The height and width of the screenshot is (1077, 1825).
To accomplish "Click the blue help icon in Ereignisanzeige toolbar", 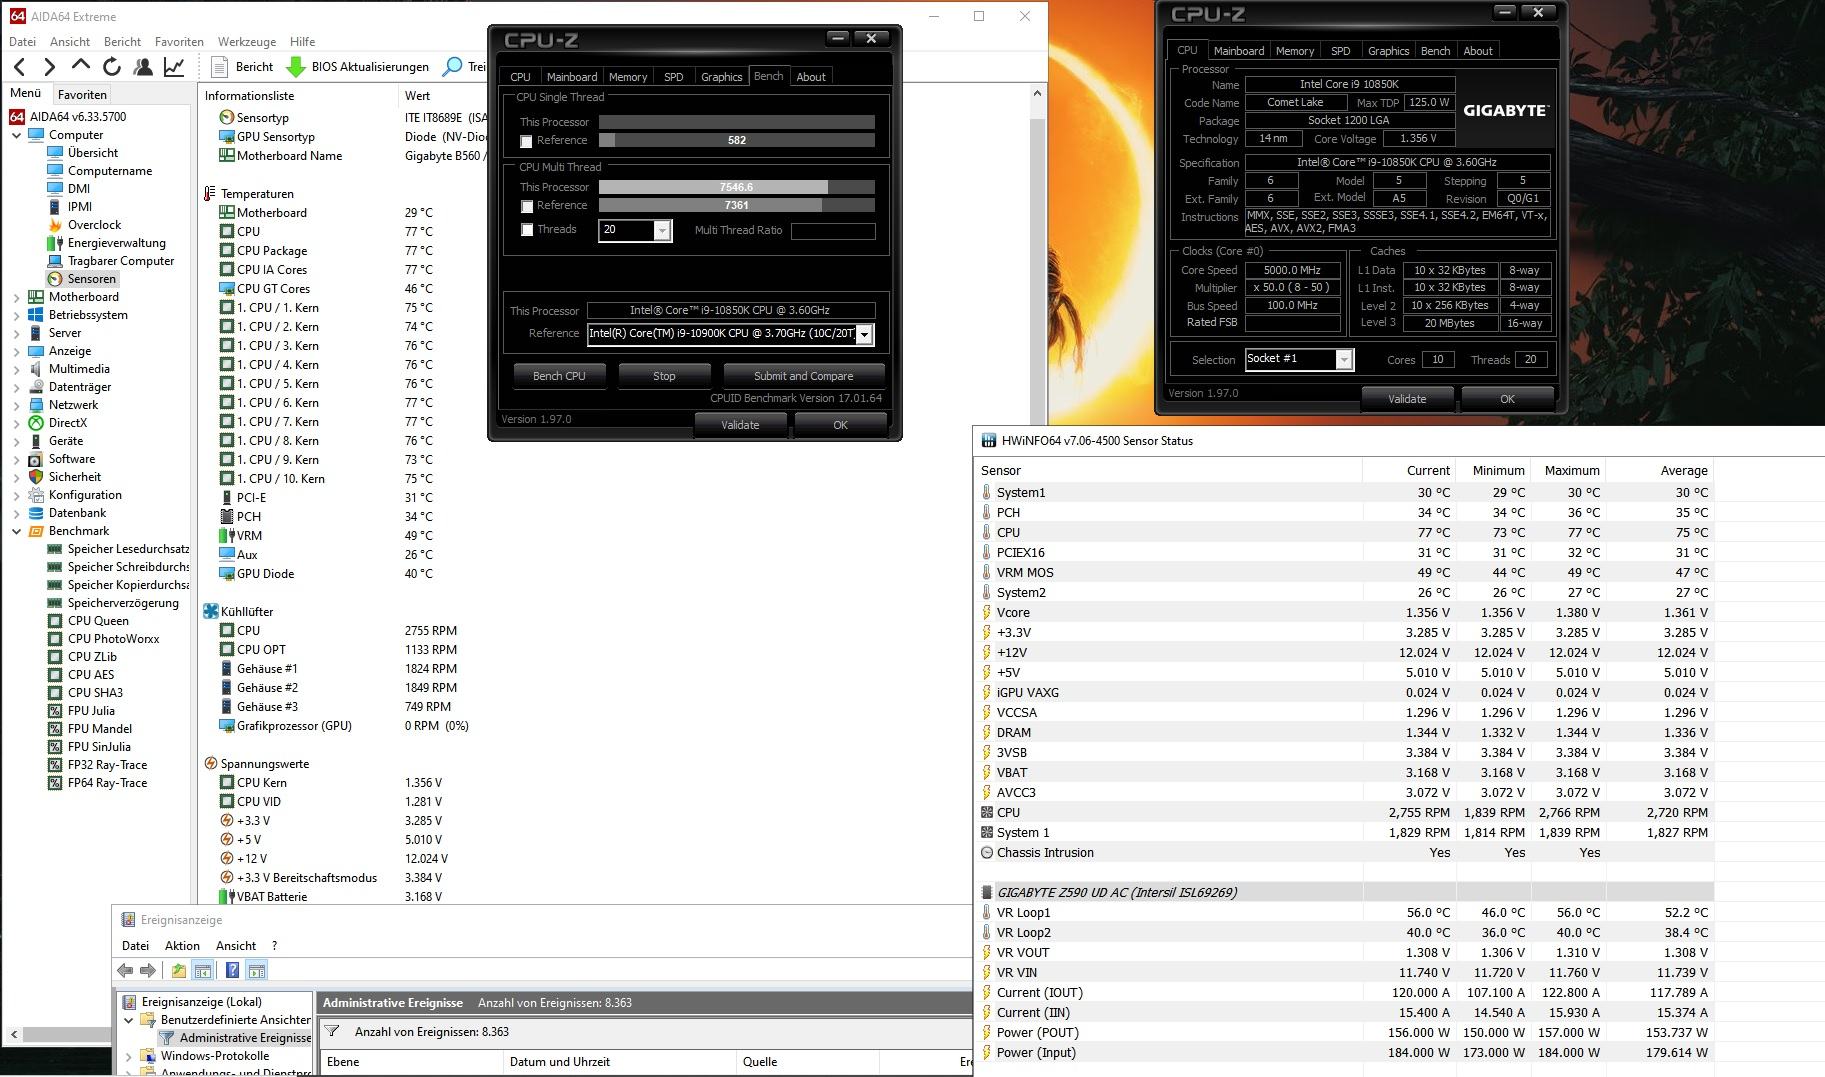I will click(x=232, y=970).
